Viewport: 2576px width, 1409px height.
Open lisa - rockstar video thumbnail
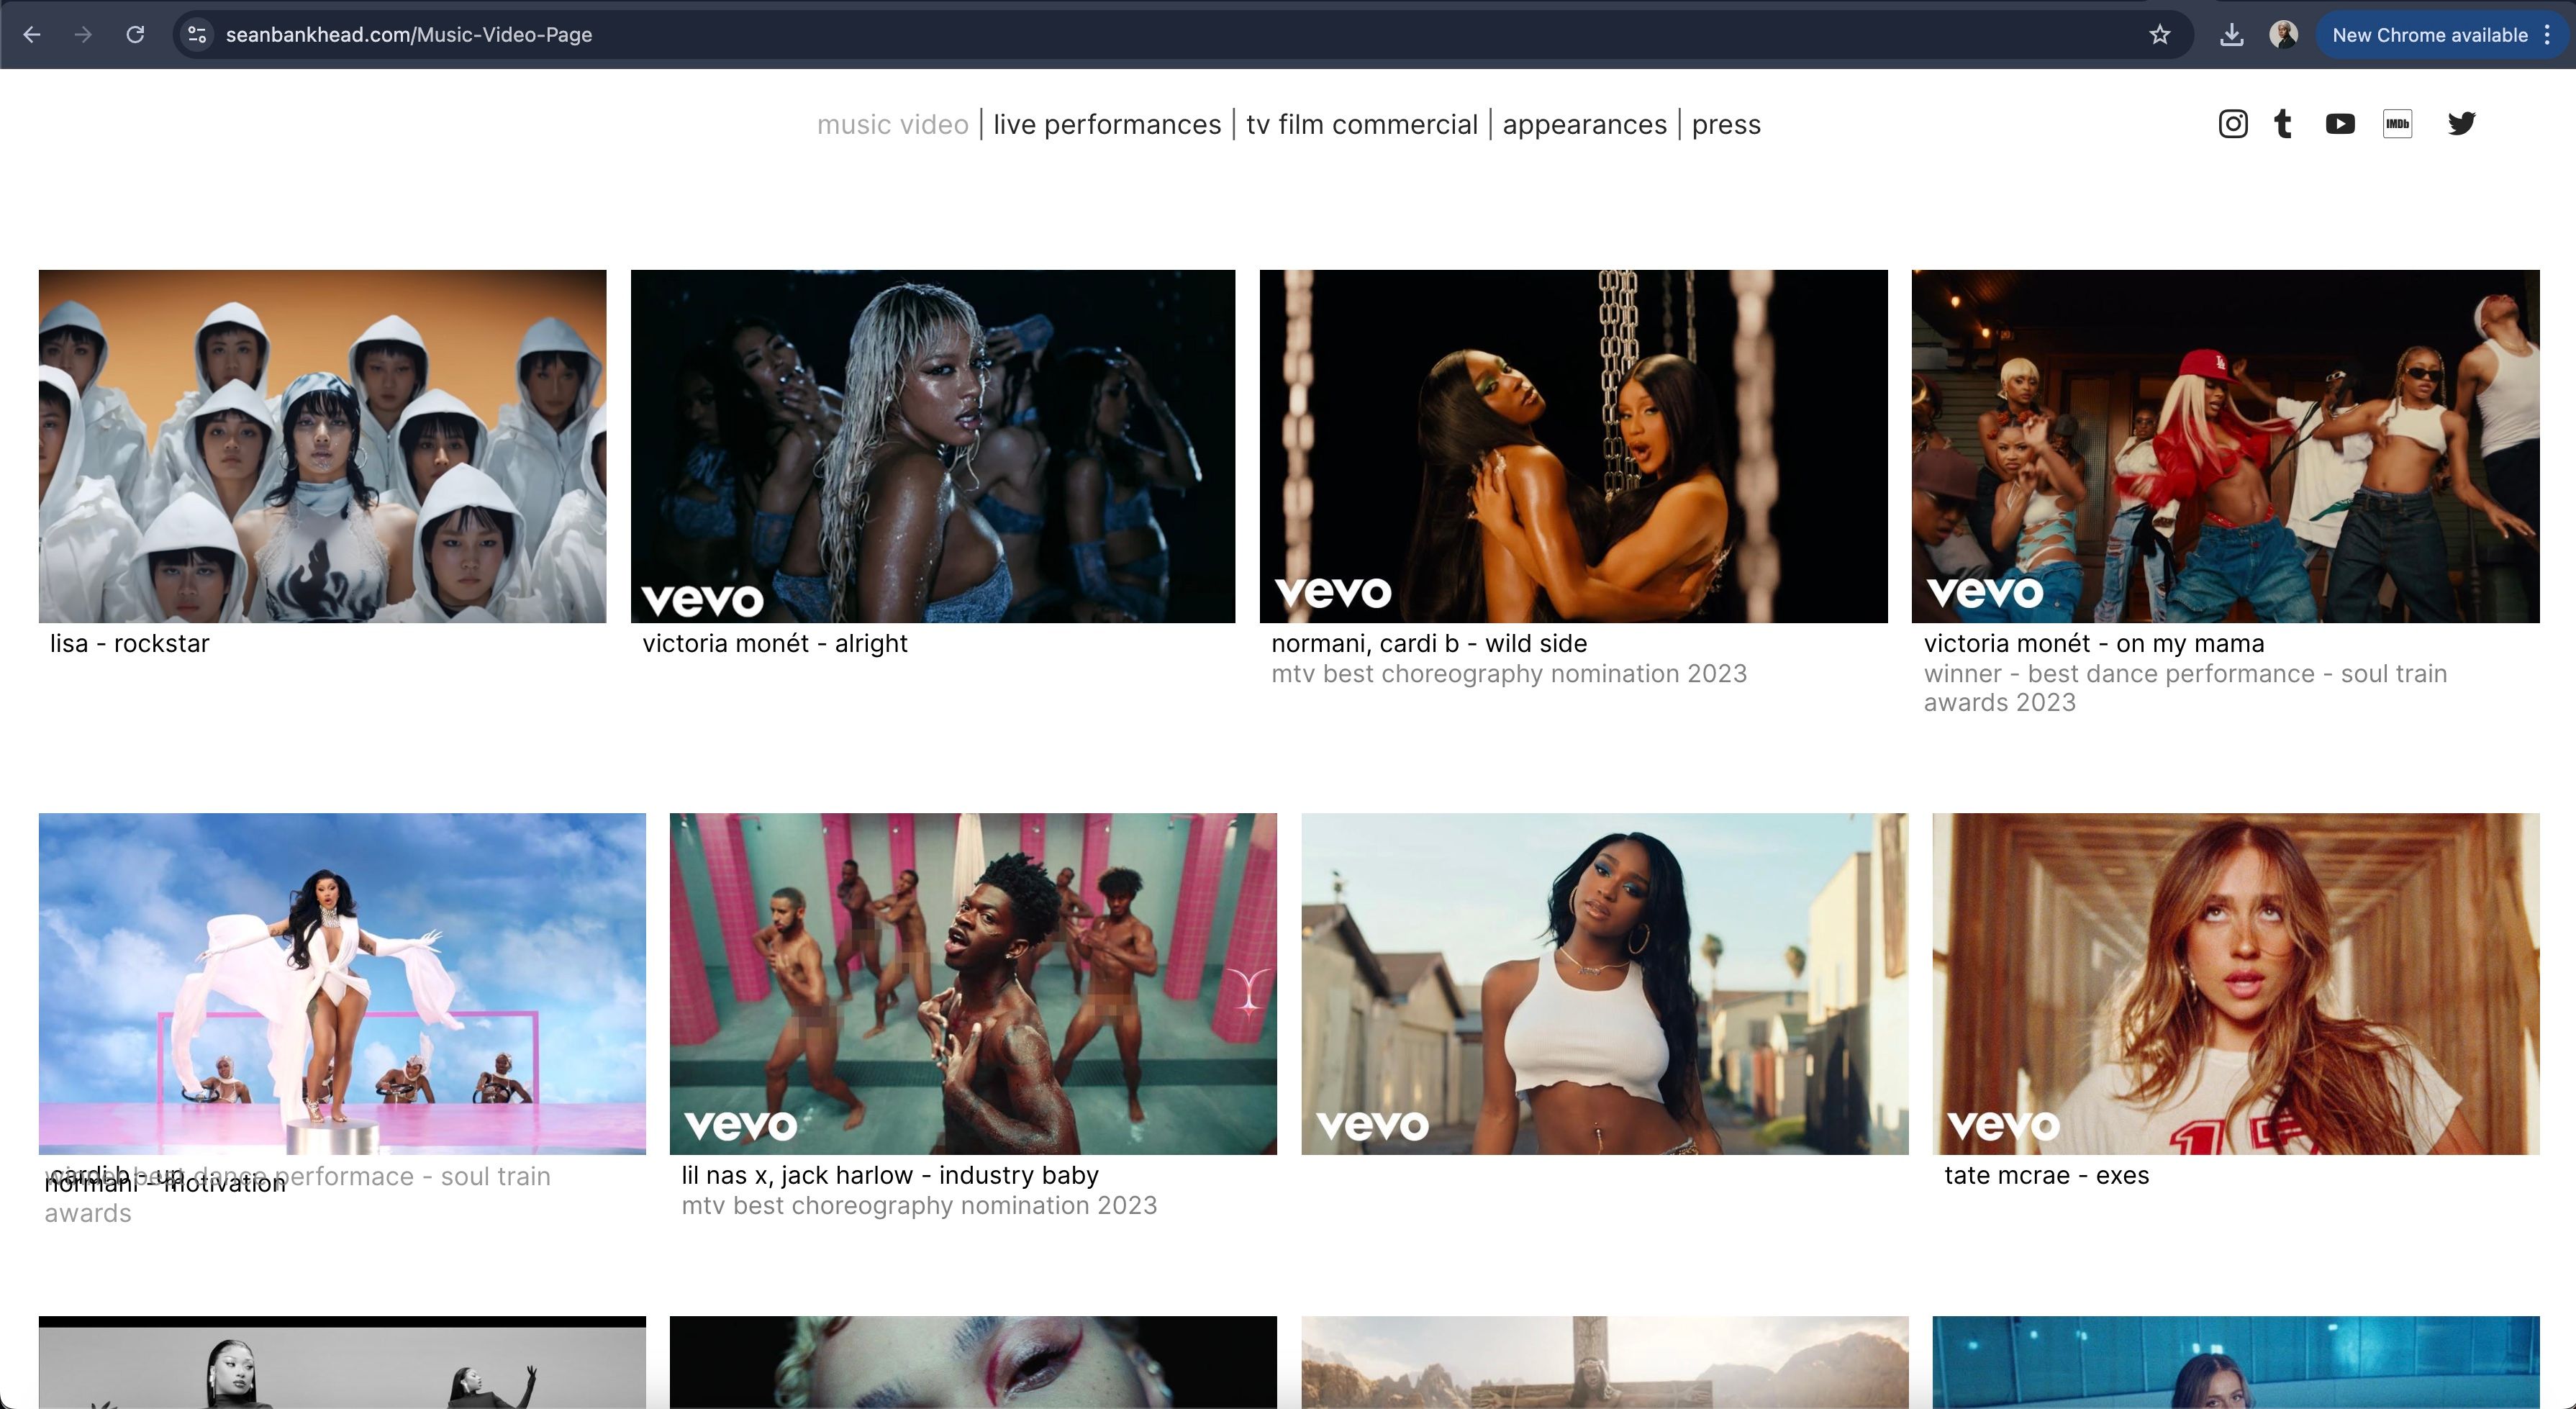(322, 446)
